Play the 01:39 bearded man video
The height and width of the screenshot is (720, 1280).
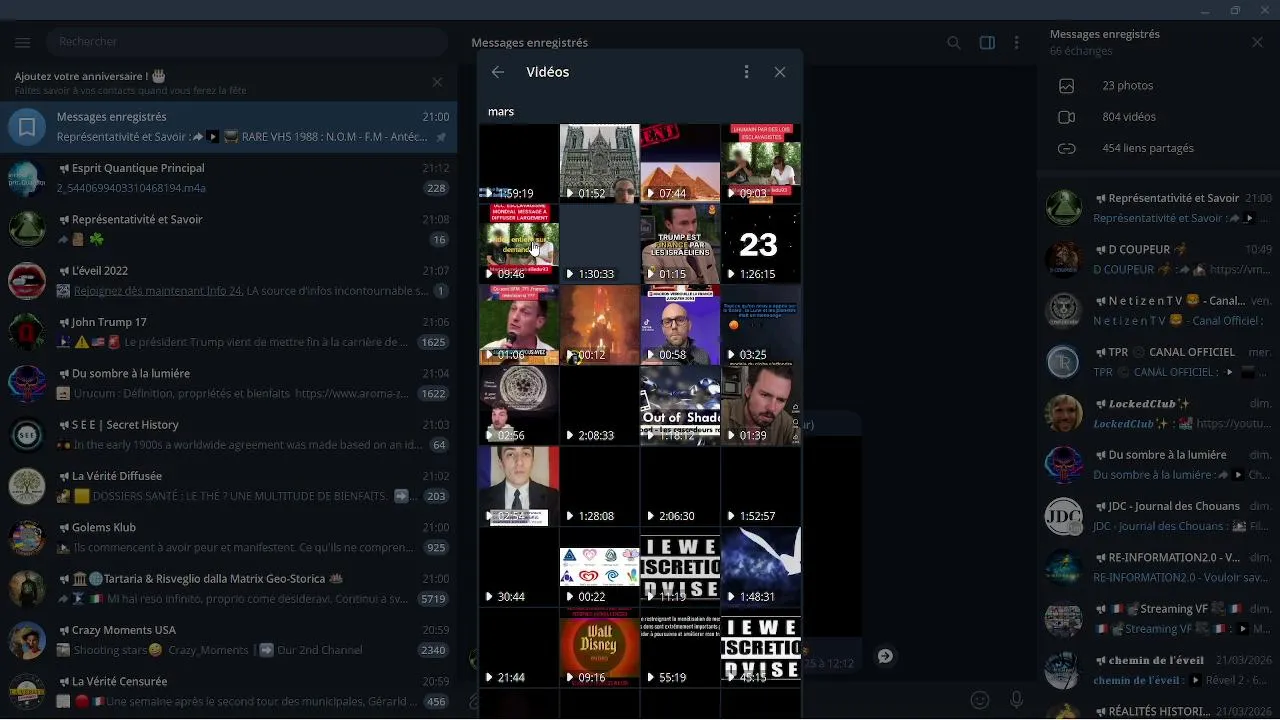click(761, 406)
